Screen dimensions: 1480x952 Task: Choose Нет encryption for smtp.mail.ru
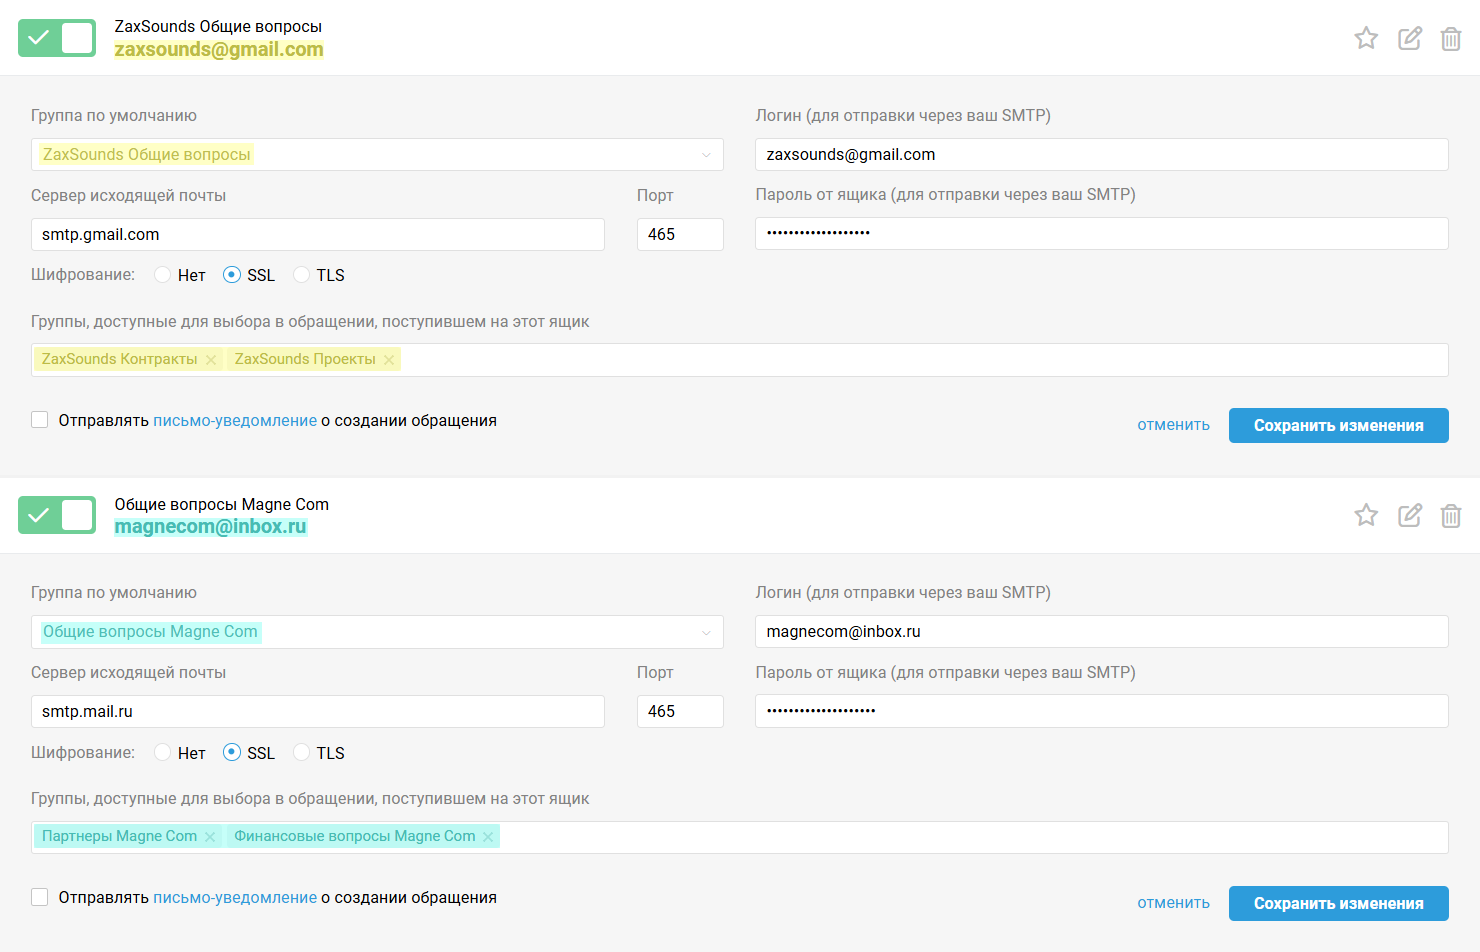[x=163, y=753]
